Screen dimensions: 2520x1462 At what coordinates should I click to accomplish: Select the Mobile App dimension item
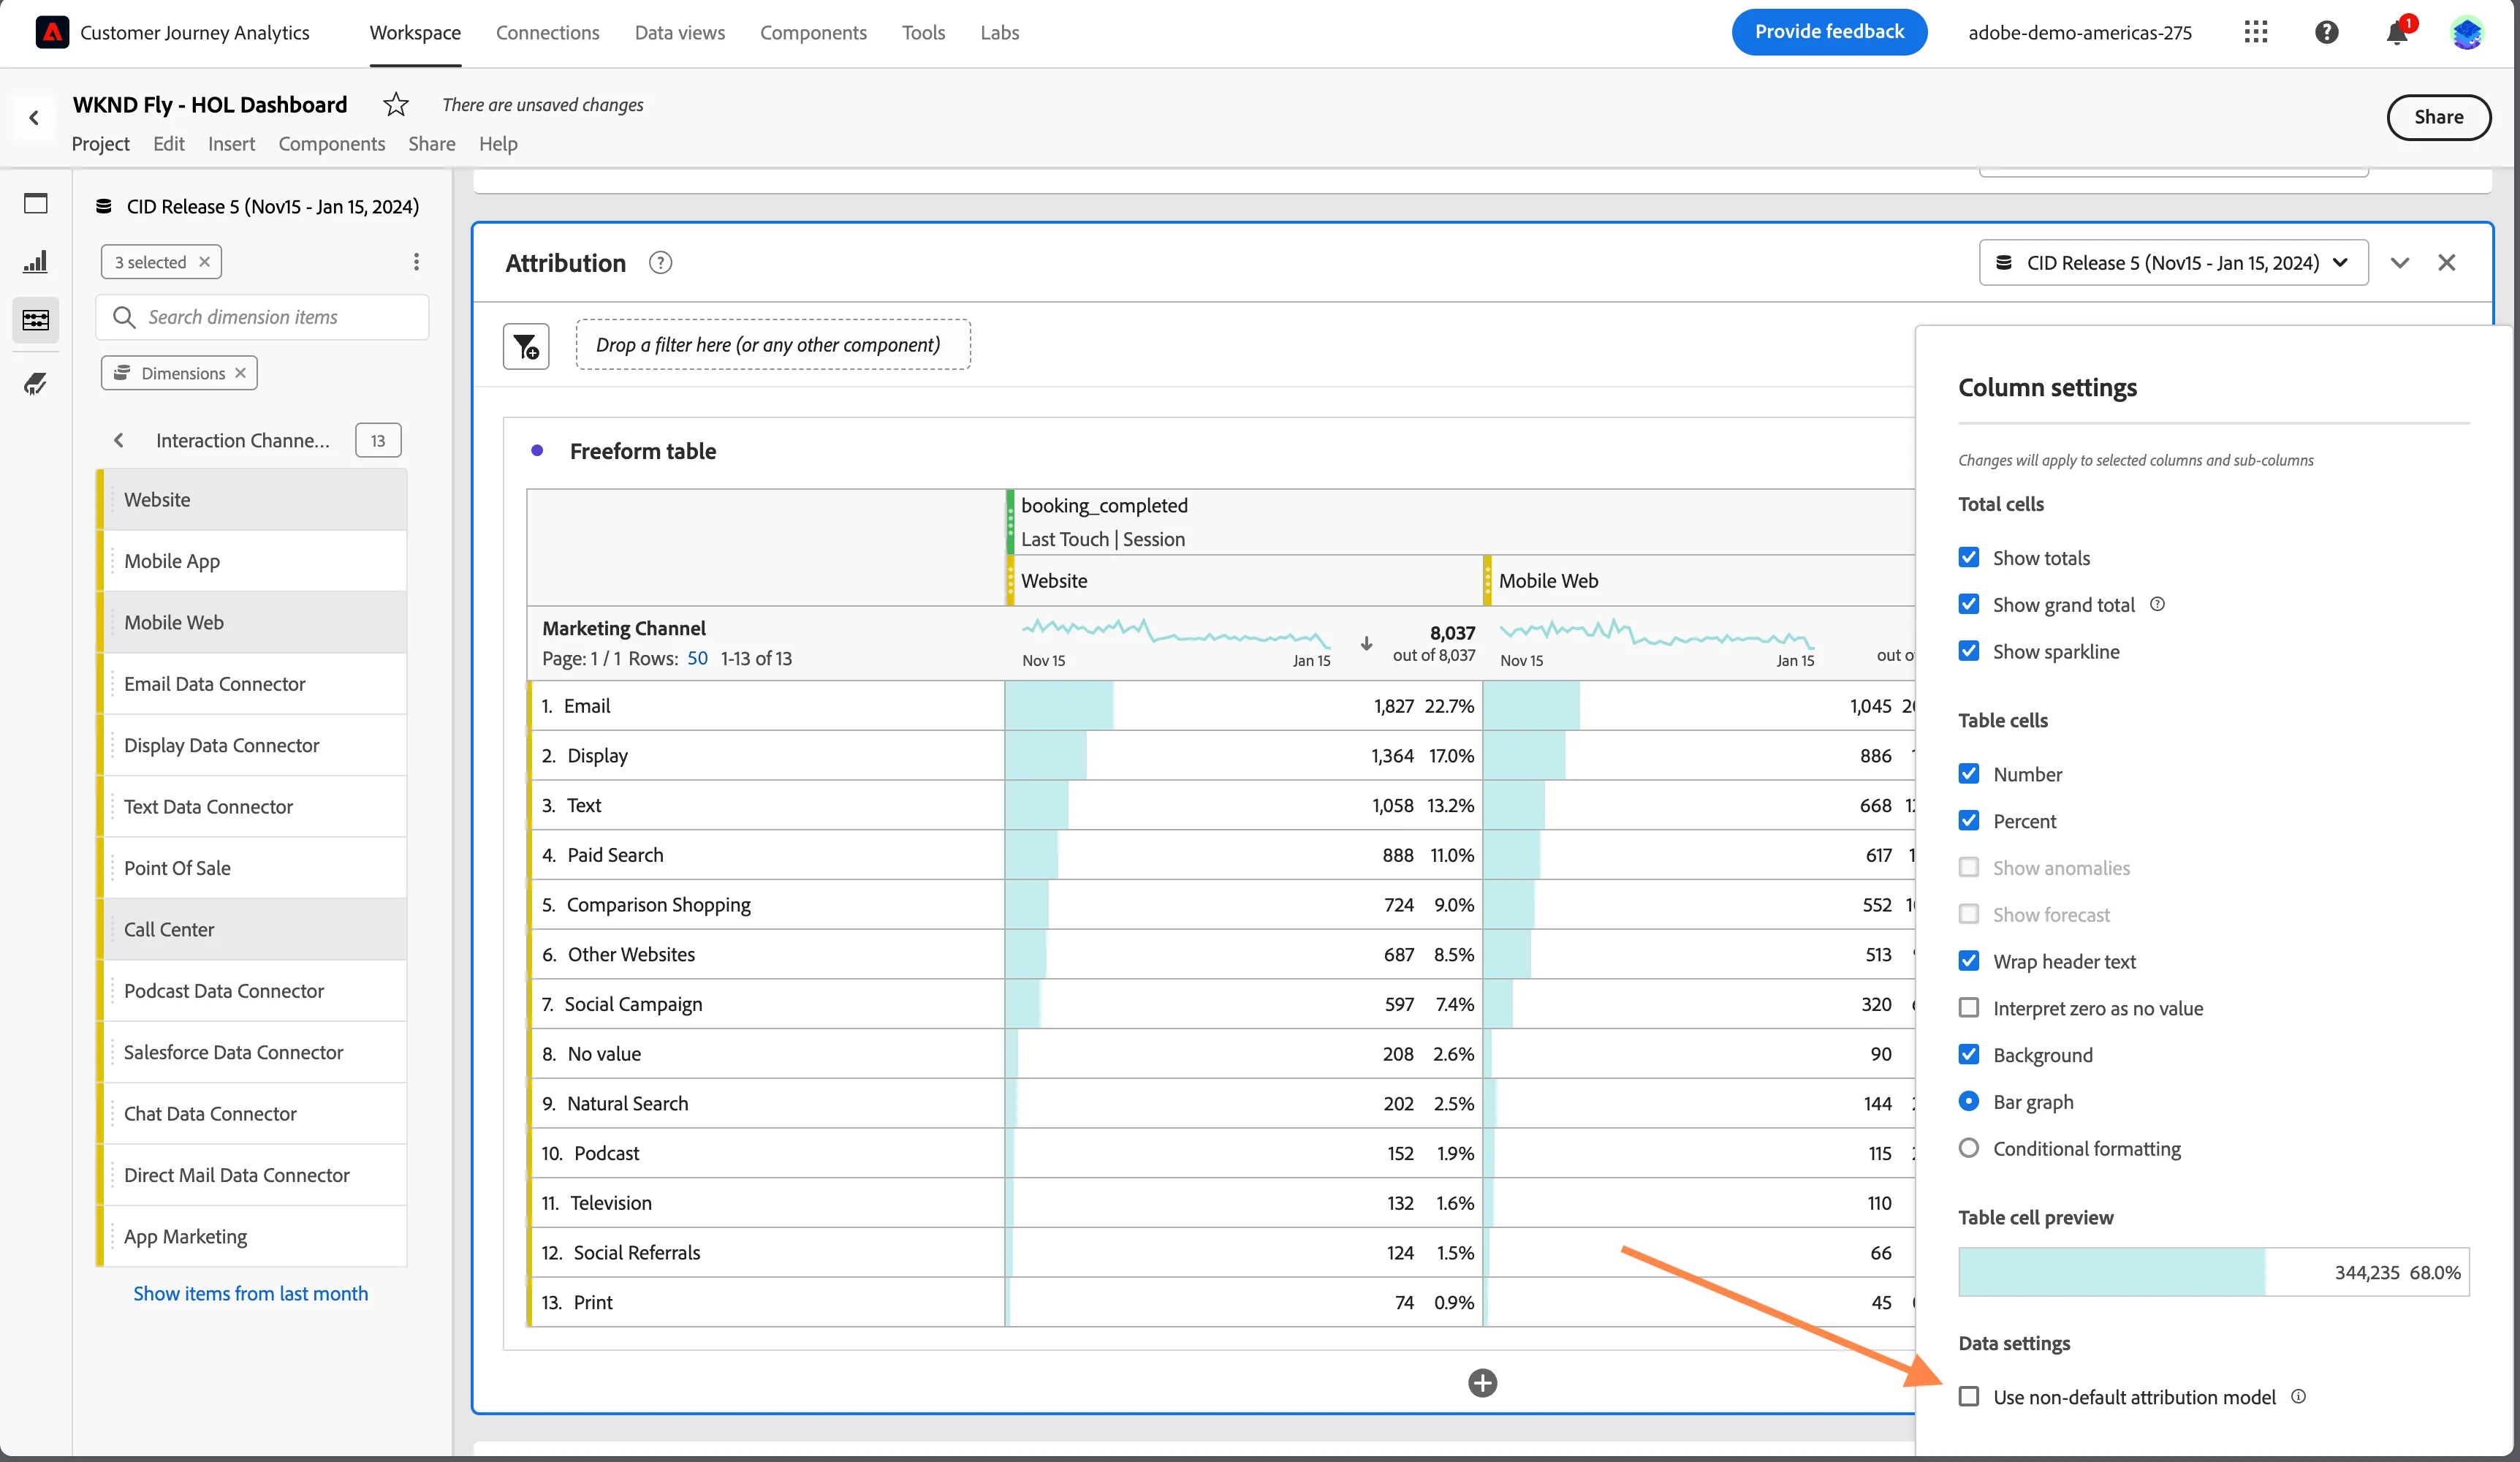[252, 561]
